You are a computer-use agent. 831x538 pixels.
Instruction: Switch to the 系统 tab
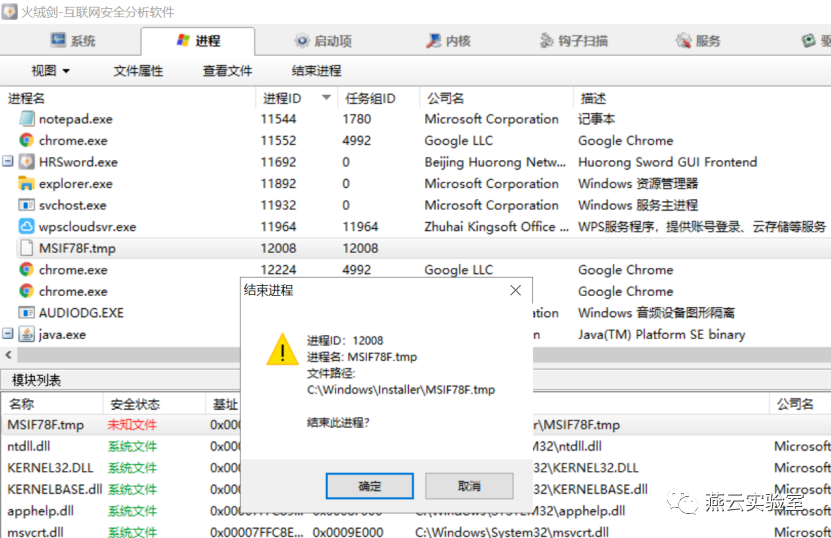point(73,41)
